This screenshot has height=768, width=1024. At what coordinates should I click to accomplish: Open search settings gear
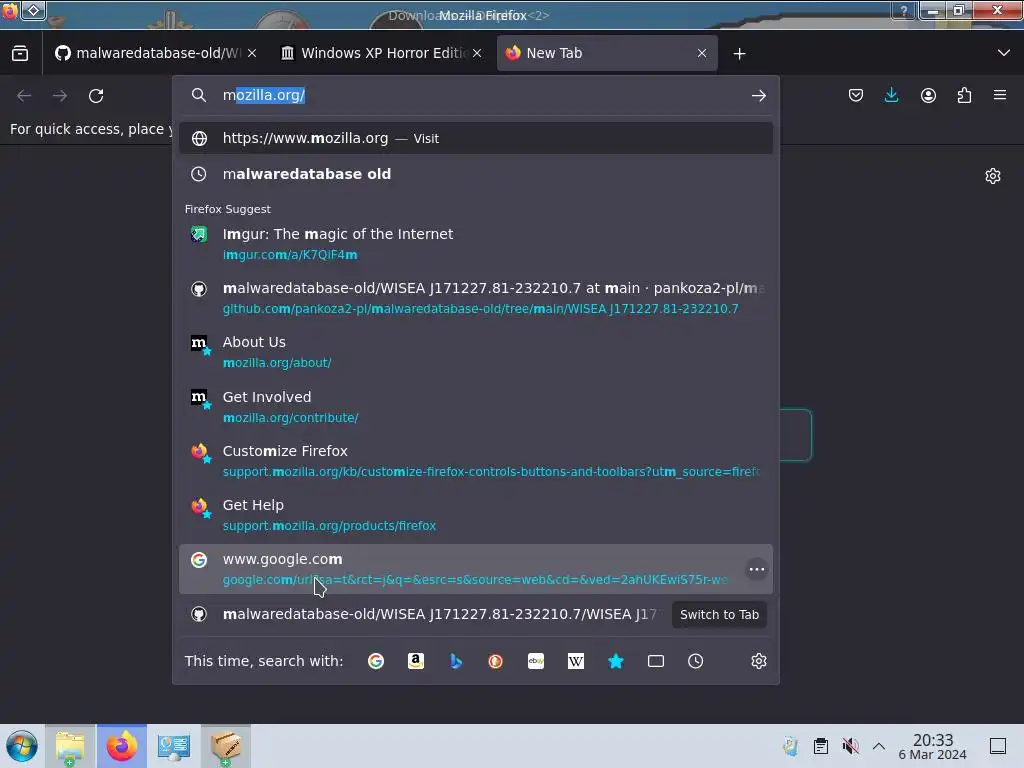[758, 661]
